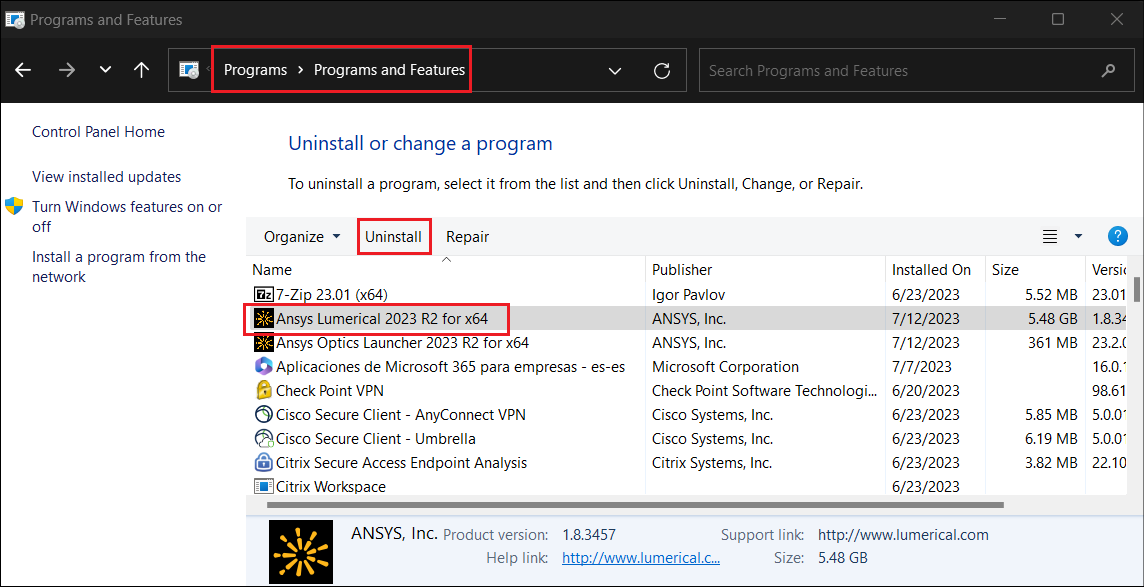Expand the address bar history dropdown
This screenshot has height=587, width=1144.
click(615, 71)
